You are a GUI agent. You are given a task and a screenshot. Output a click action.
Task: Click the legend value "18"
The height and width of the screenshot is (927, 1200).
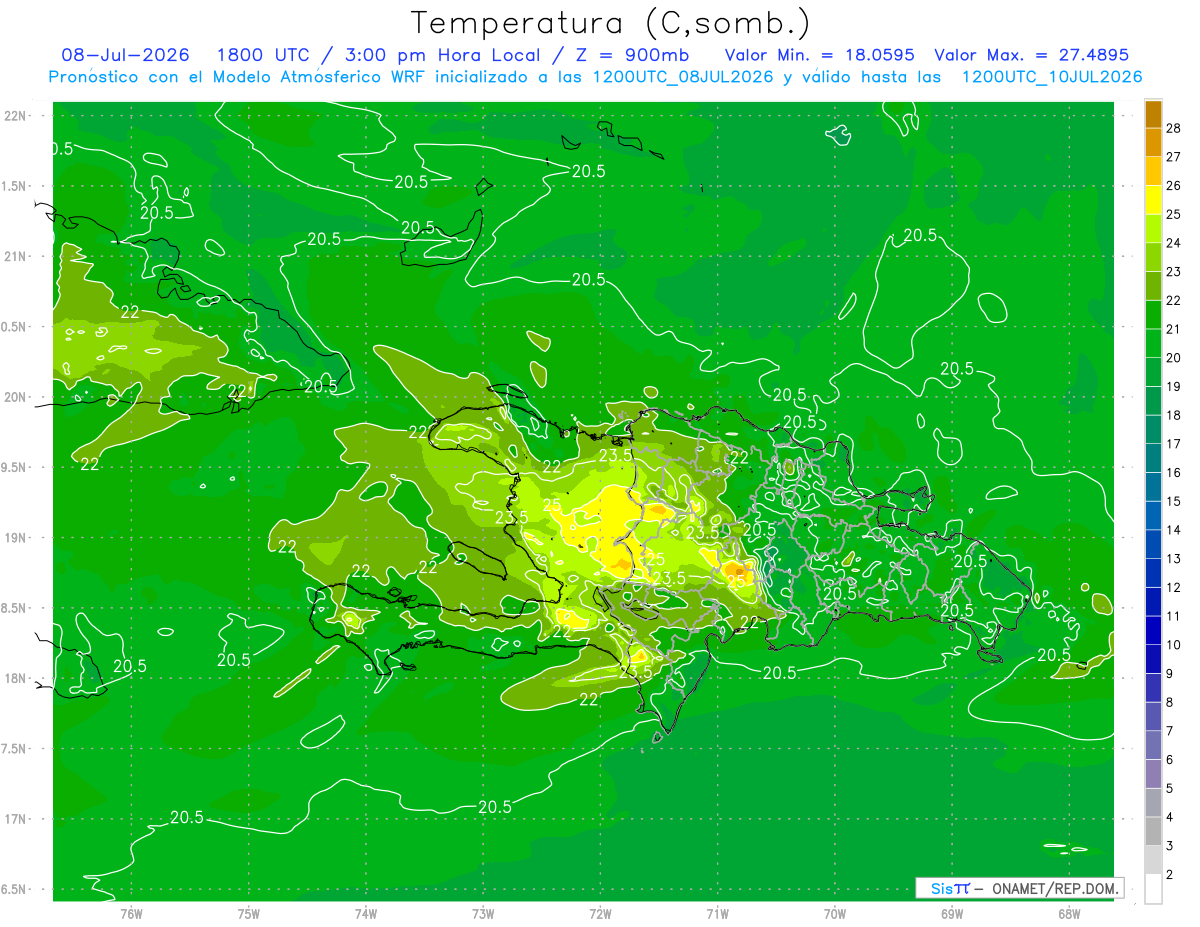click(x=1174, y=415)
